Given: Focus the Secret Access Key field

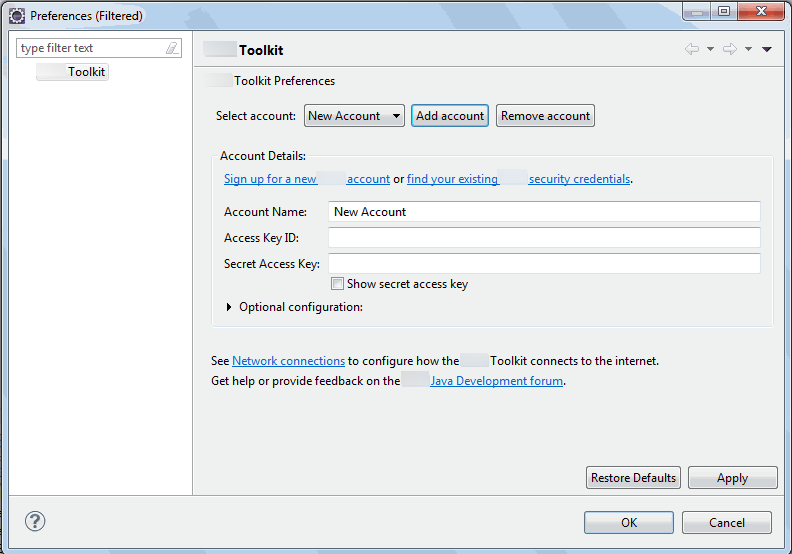Looking at the screenshot, I should tap(544, 264).
